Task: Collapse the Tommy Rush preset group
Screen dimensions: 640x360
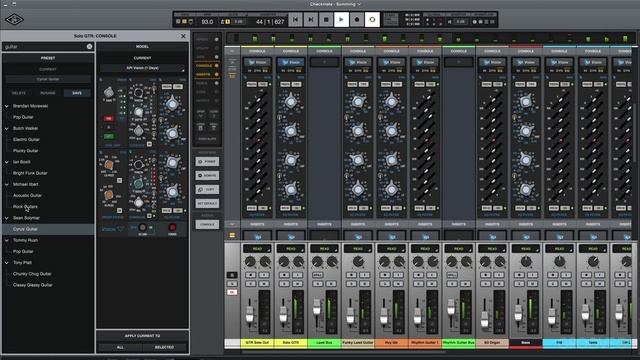Action: [x=7, y=240]
